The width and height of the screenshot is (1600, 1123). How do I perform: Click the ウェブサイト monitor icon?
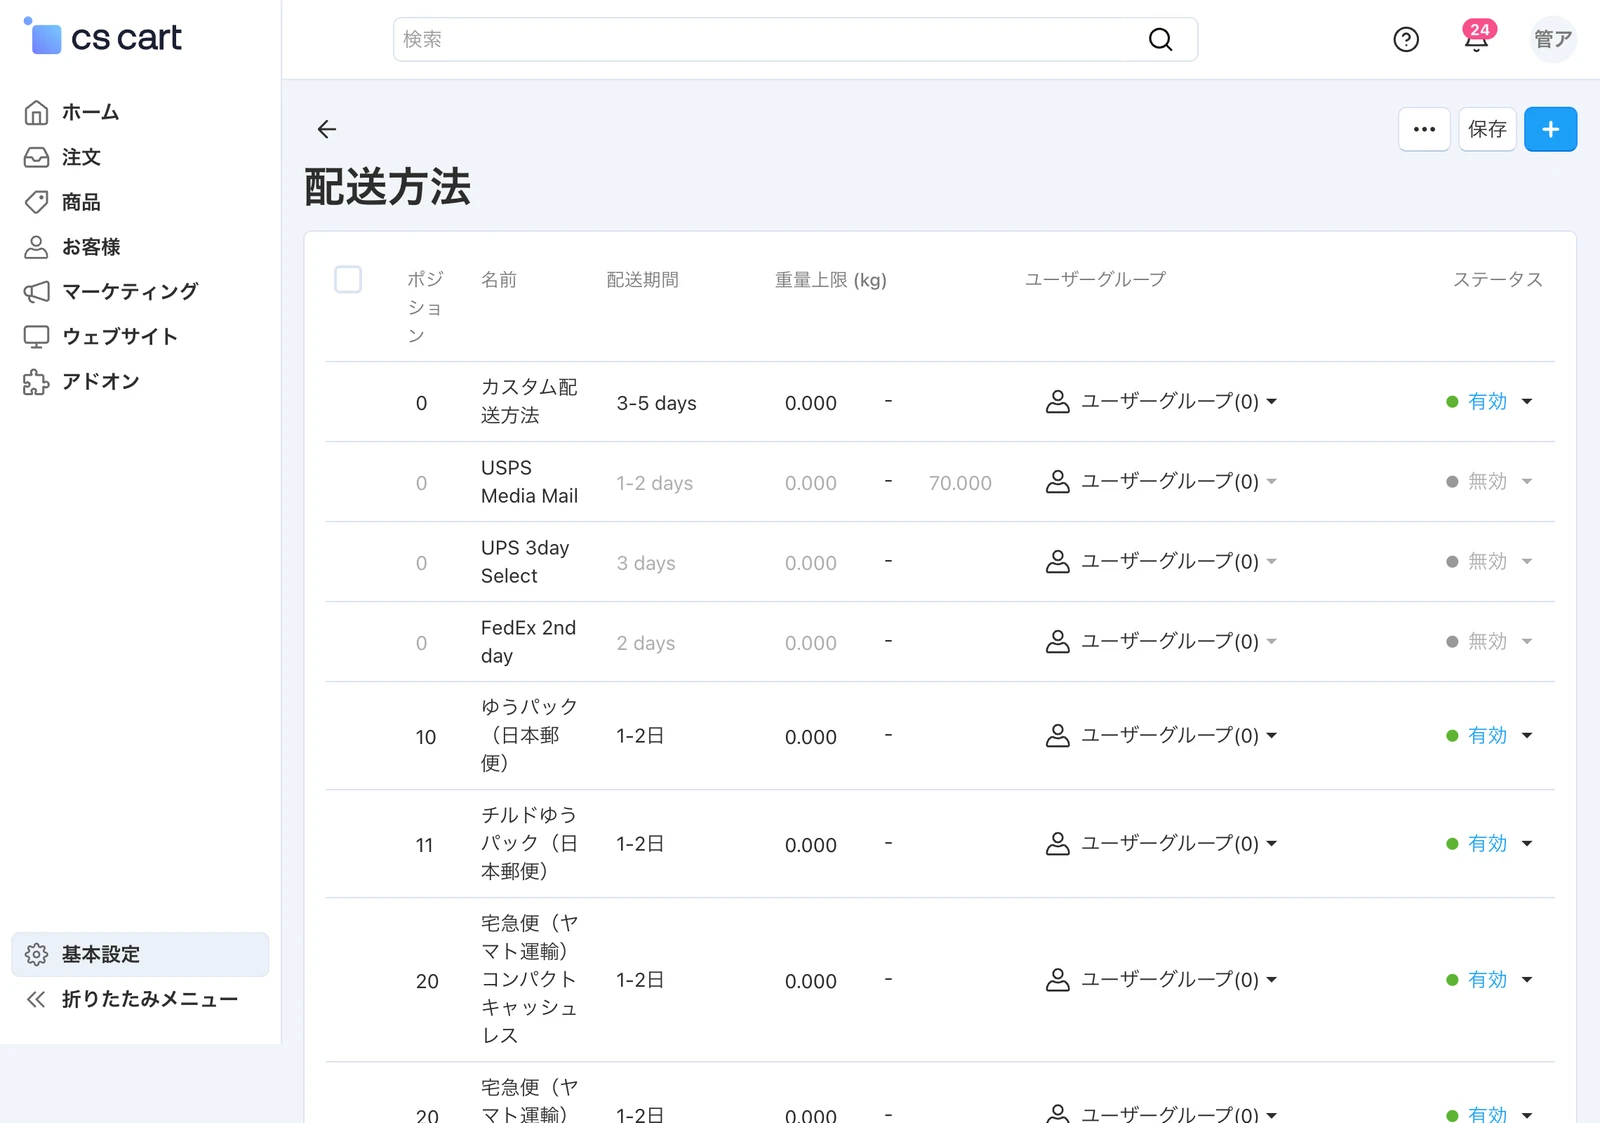(36, 337)
